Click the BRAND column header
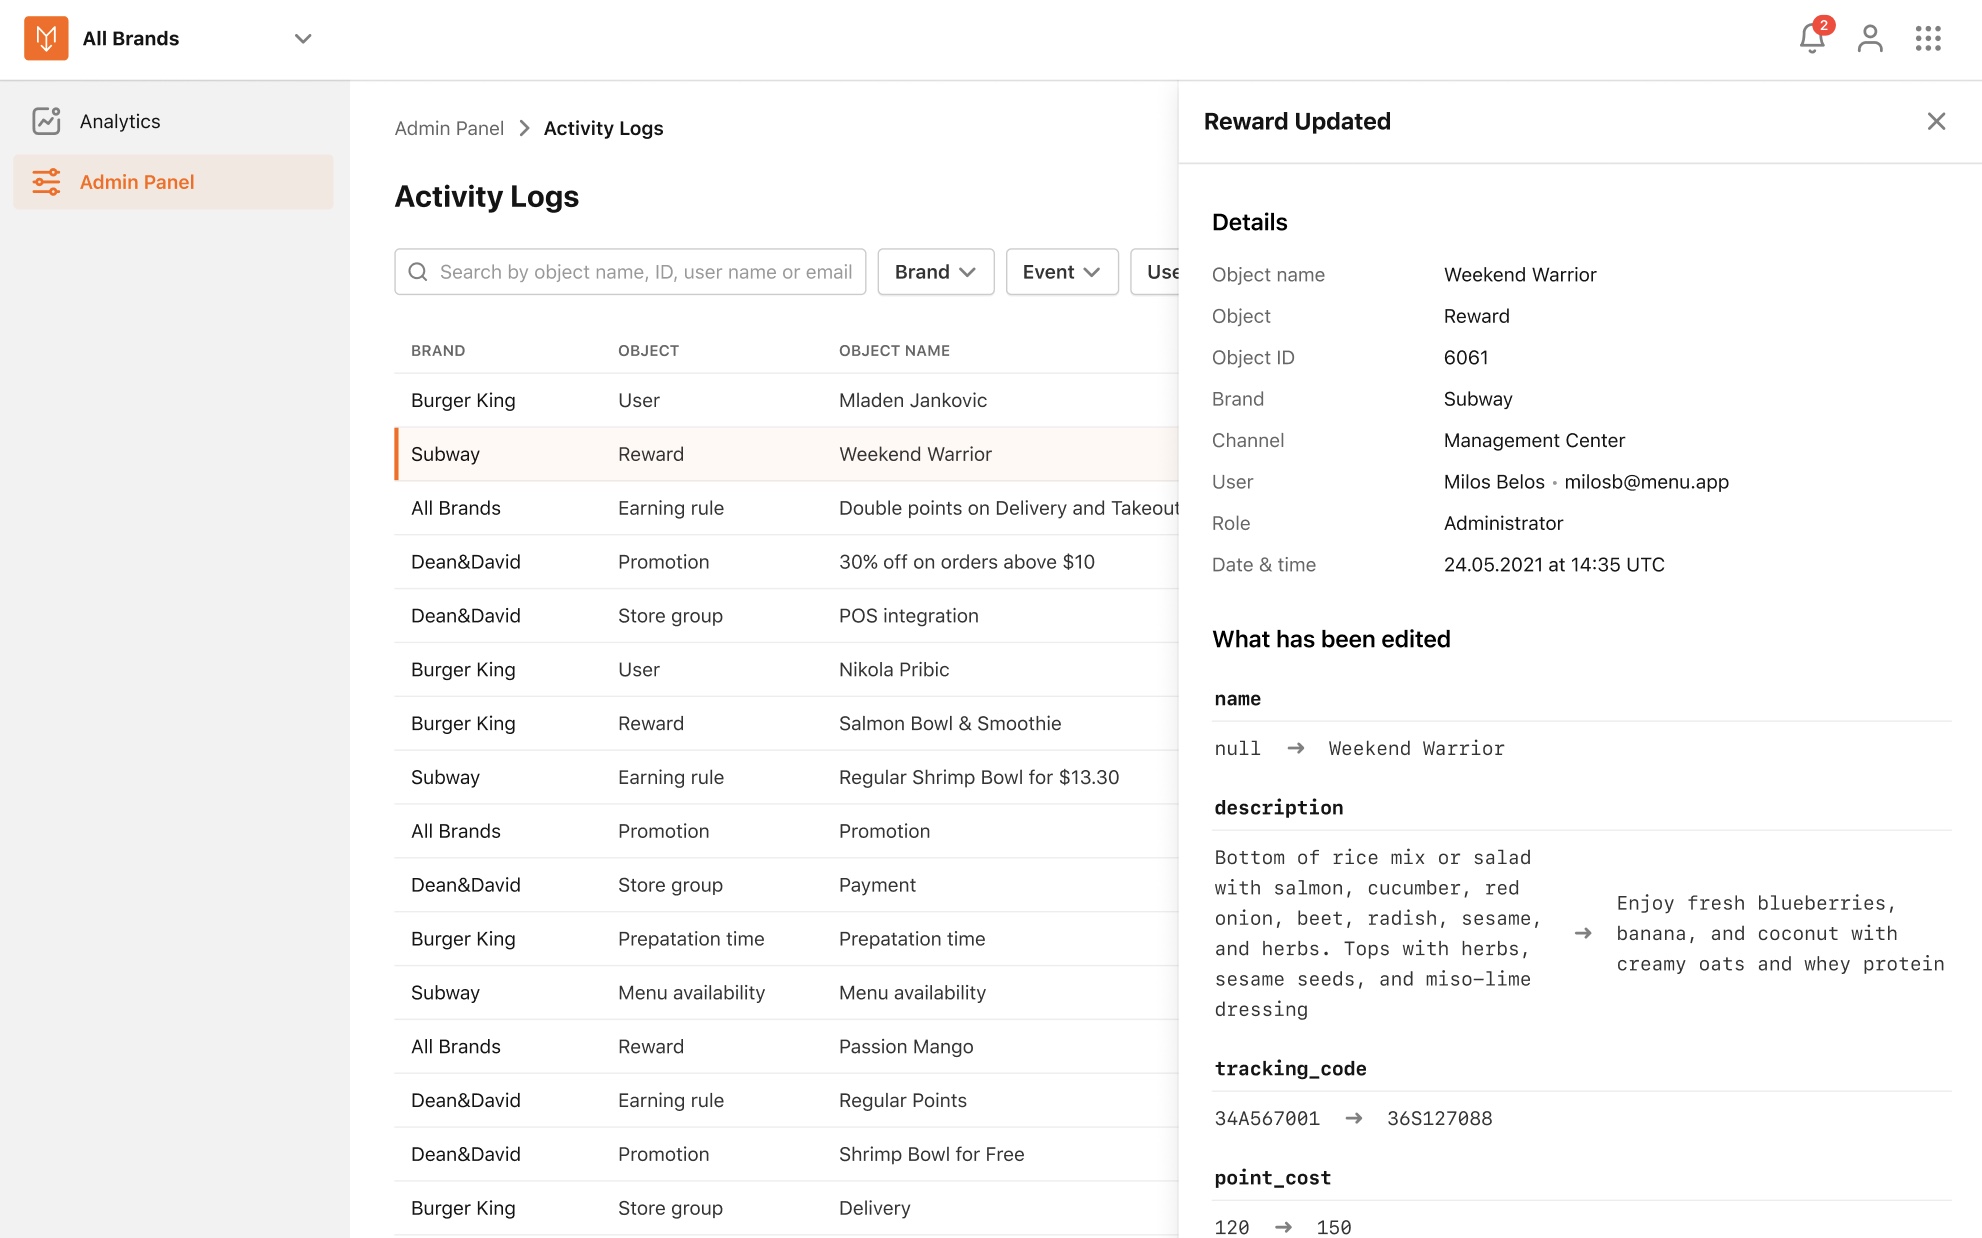 pyautogui.click(x=438, y=351)
